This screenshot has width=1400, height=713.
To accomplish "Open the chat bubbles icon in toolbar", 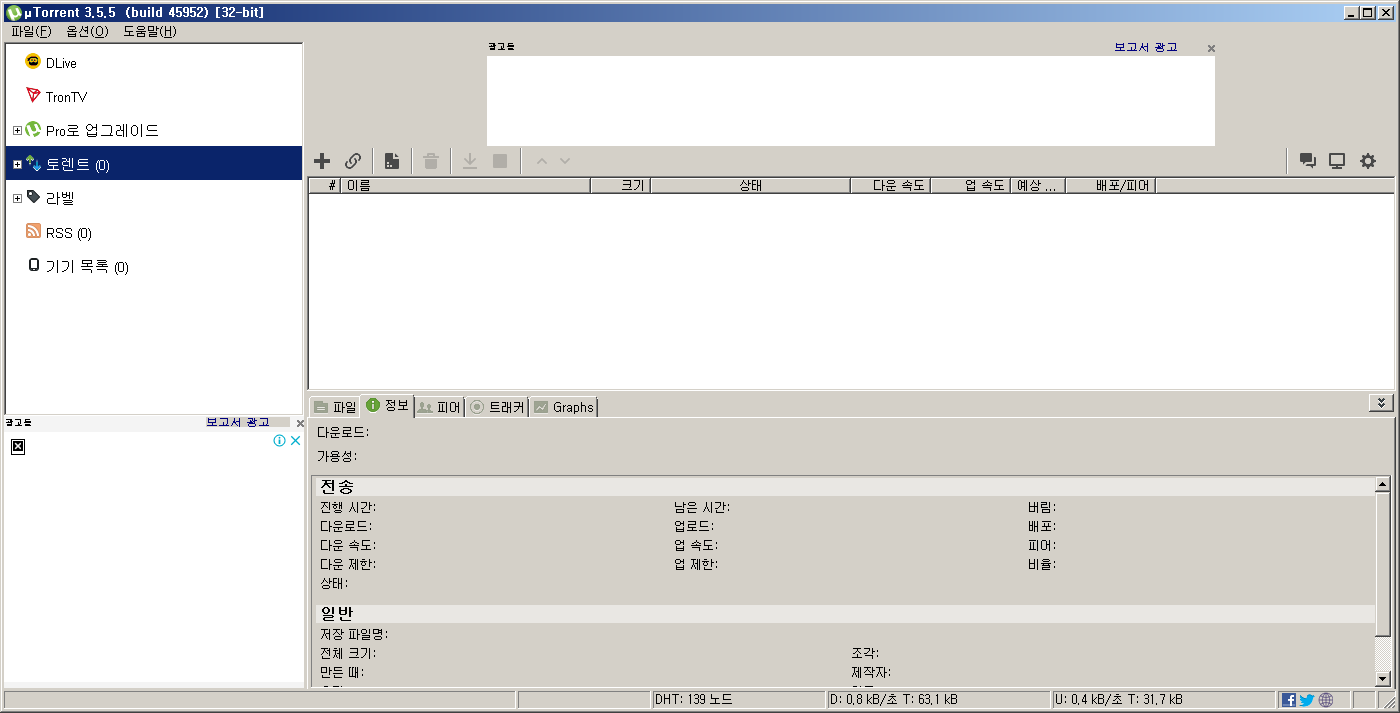I will pyautogui.click(x=1307, y=161).
